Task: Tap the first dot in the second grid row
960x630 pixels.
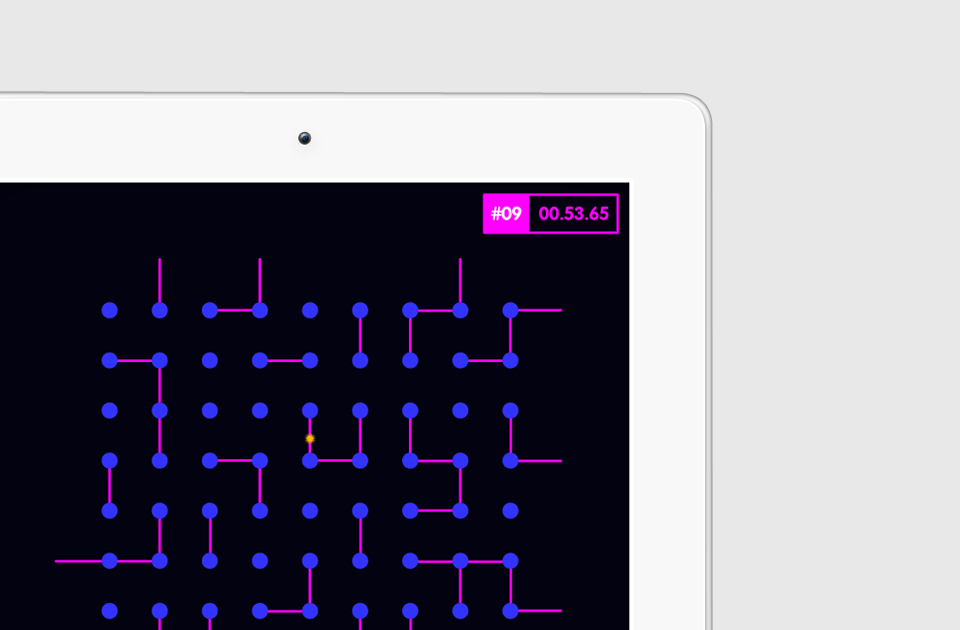Action: [110, 360]
